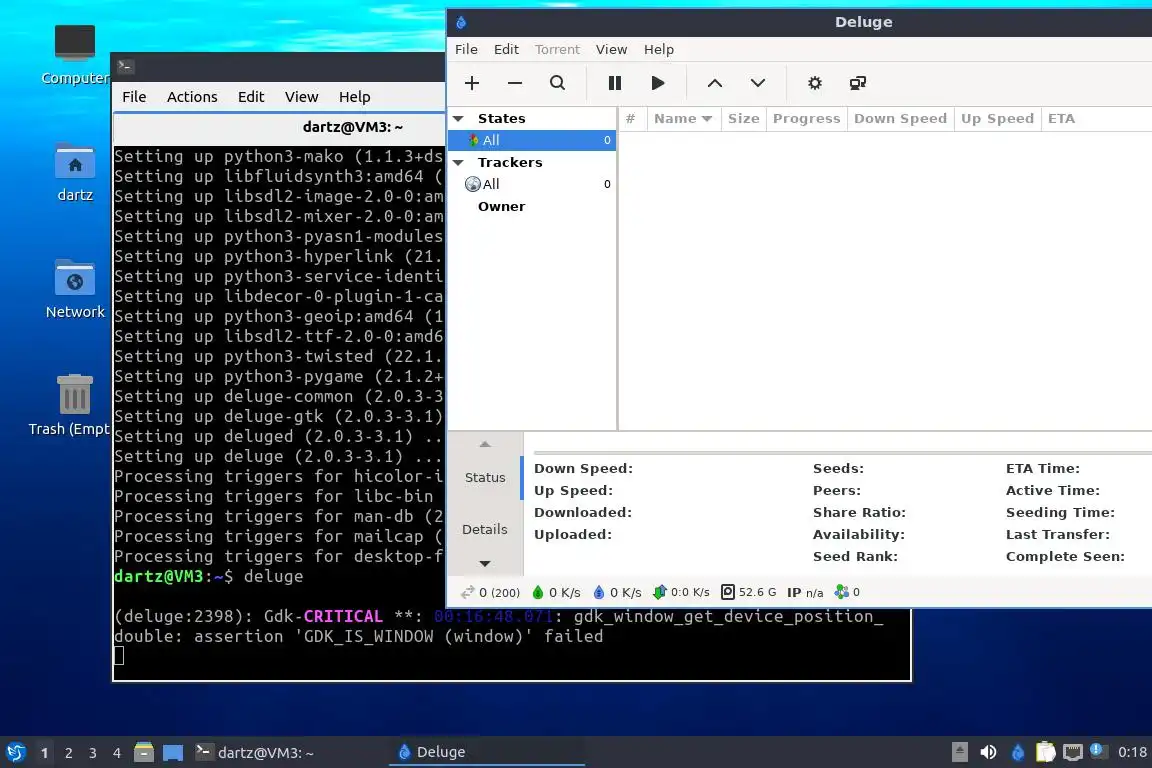
Task: Open the Deluge Edit menu
Action: pos(506,49)
